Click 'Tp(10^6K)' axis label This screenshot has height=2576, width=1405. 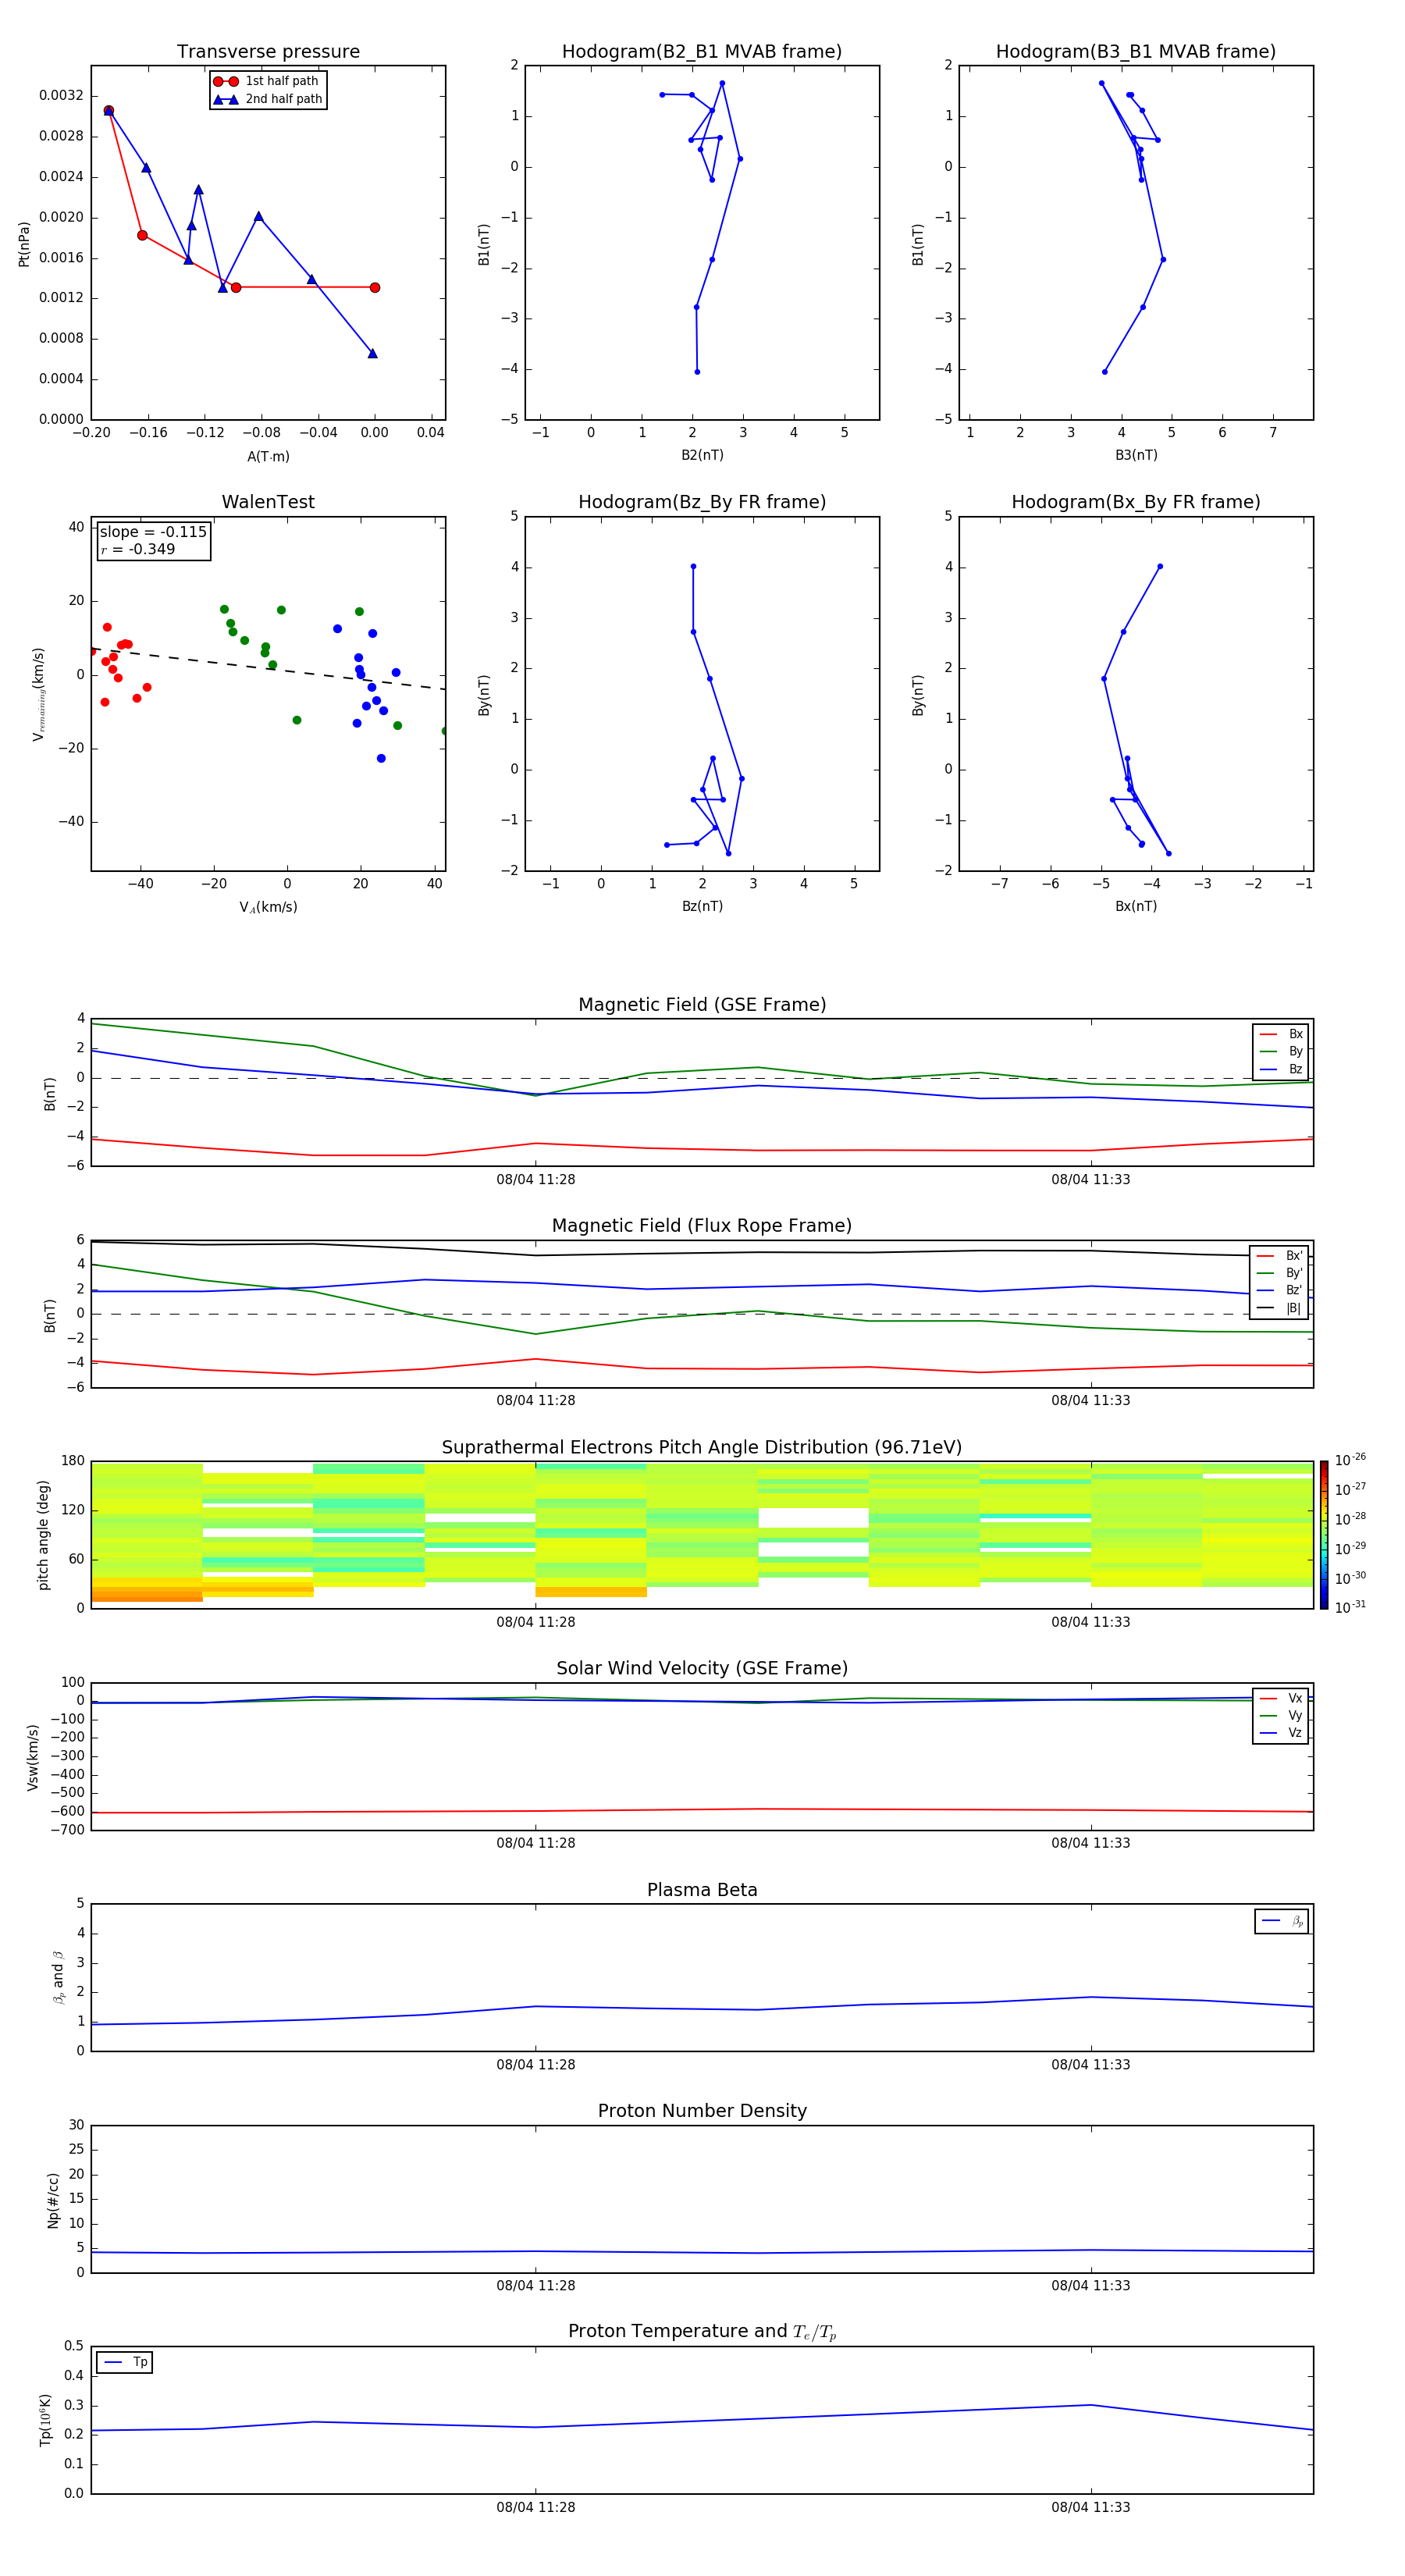[45, 2420]
